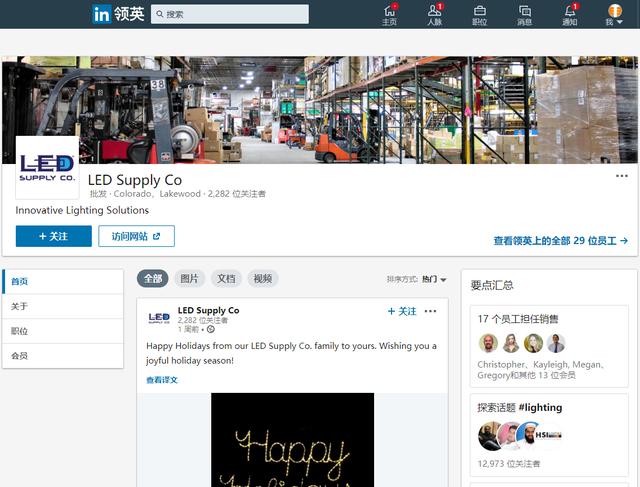The height and width of the screenshot is (487, 640).
Task: Open the Messaging (消息) icon
Action: [524, 14]
